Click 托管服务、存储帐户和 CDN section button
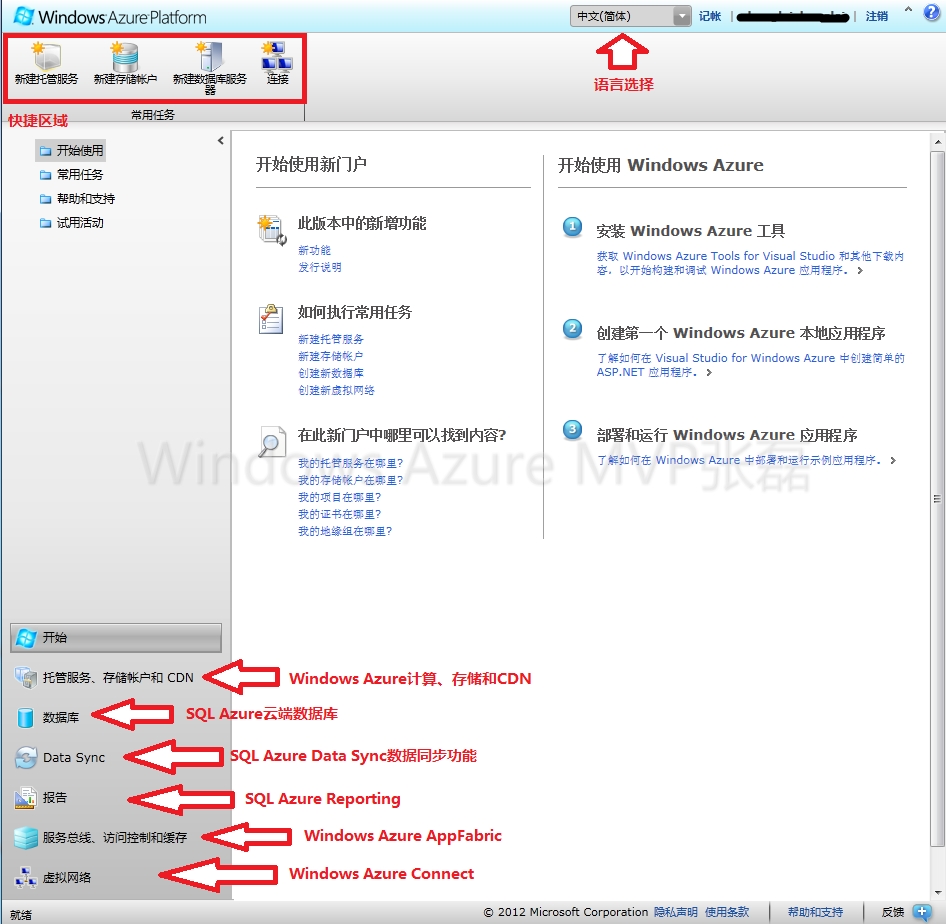The image size is (946, 924). coord(117,677)
